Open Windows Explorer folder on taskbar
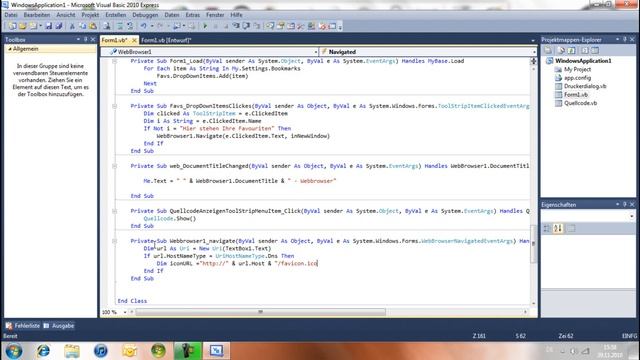The height and width of the screenshot is (360, 640). 72,351
